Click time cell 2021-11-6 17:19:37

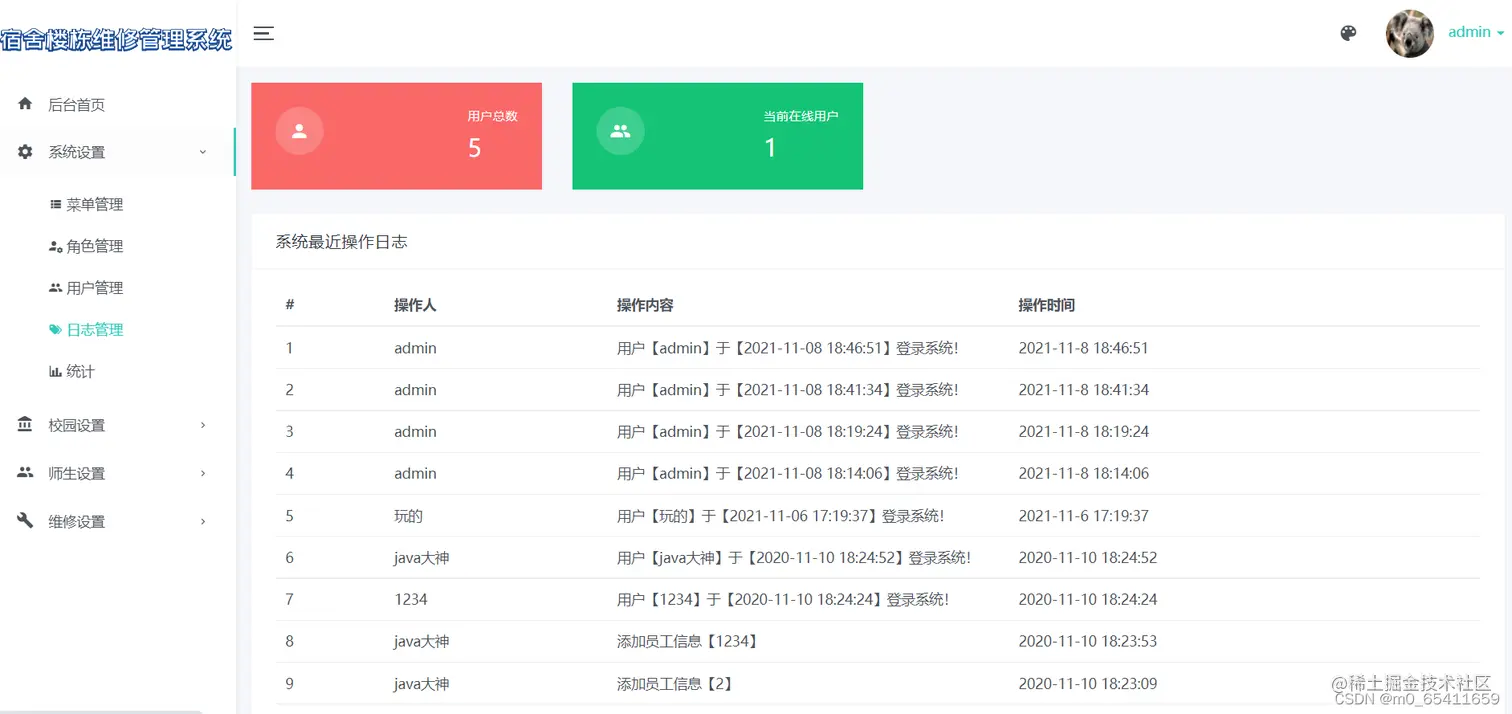click(x=1084, y=516)
